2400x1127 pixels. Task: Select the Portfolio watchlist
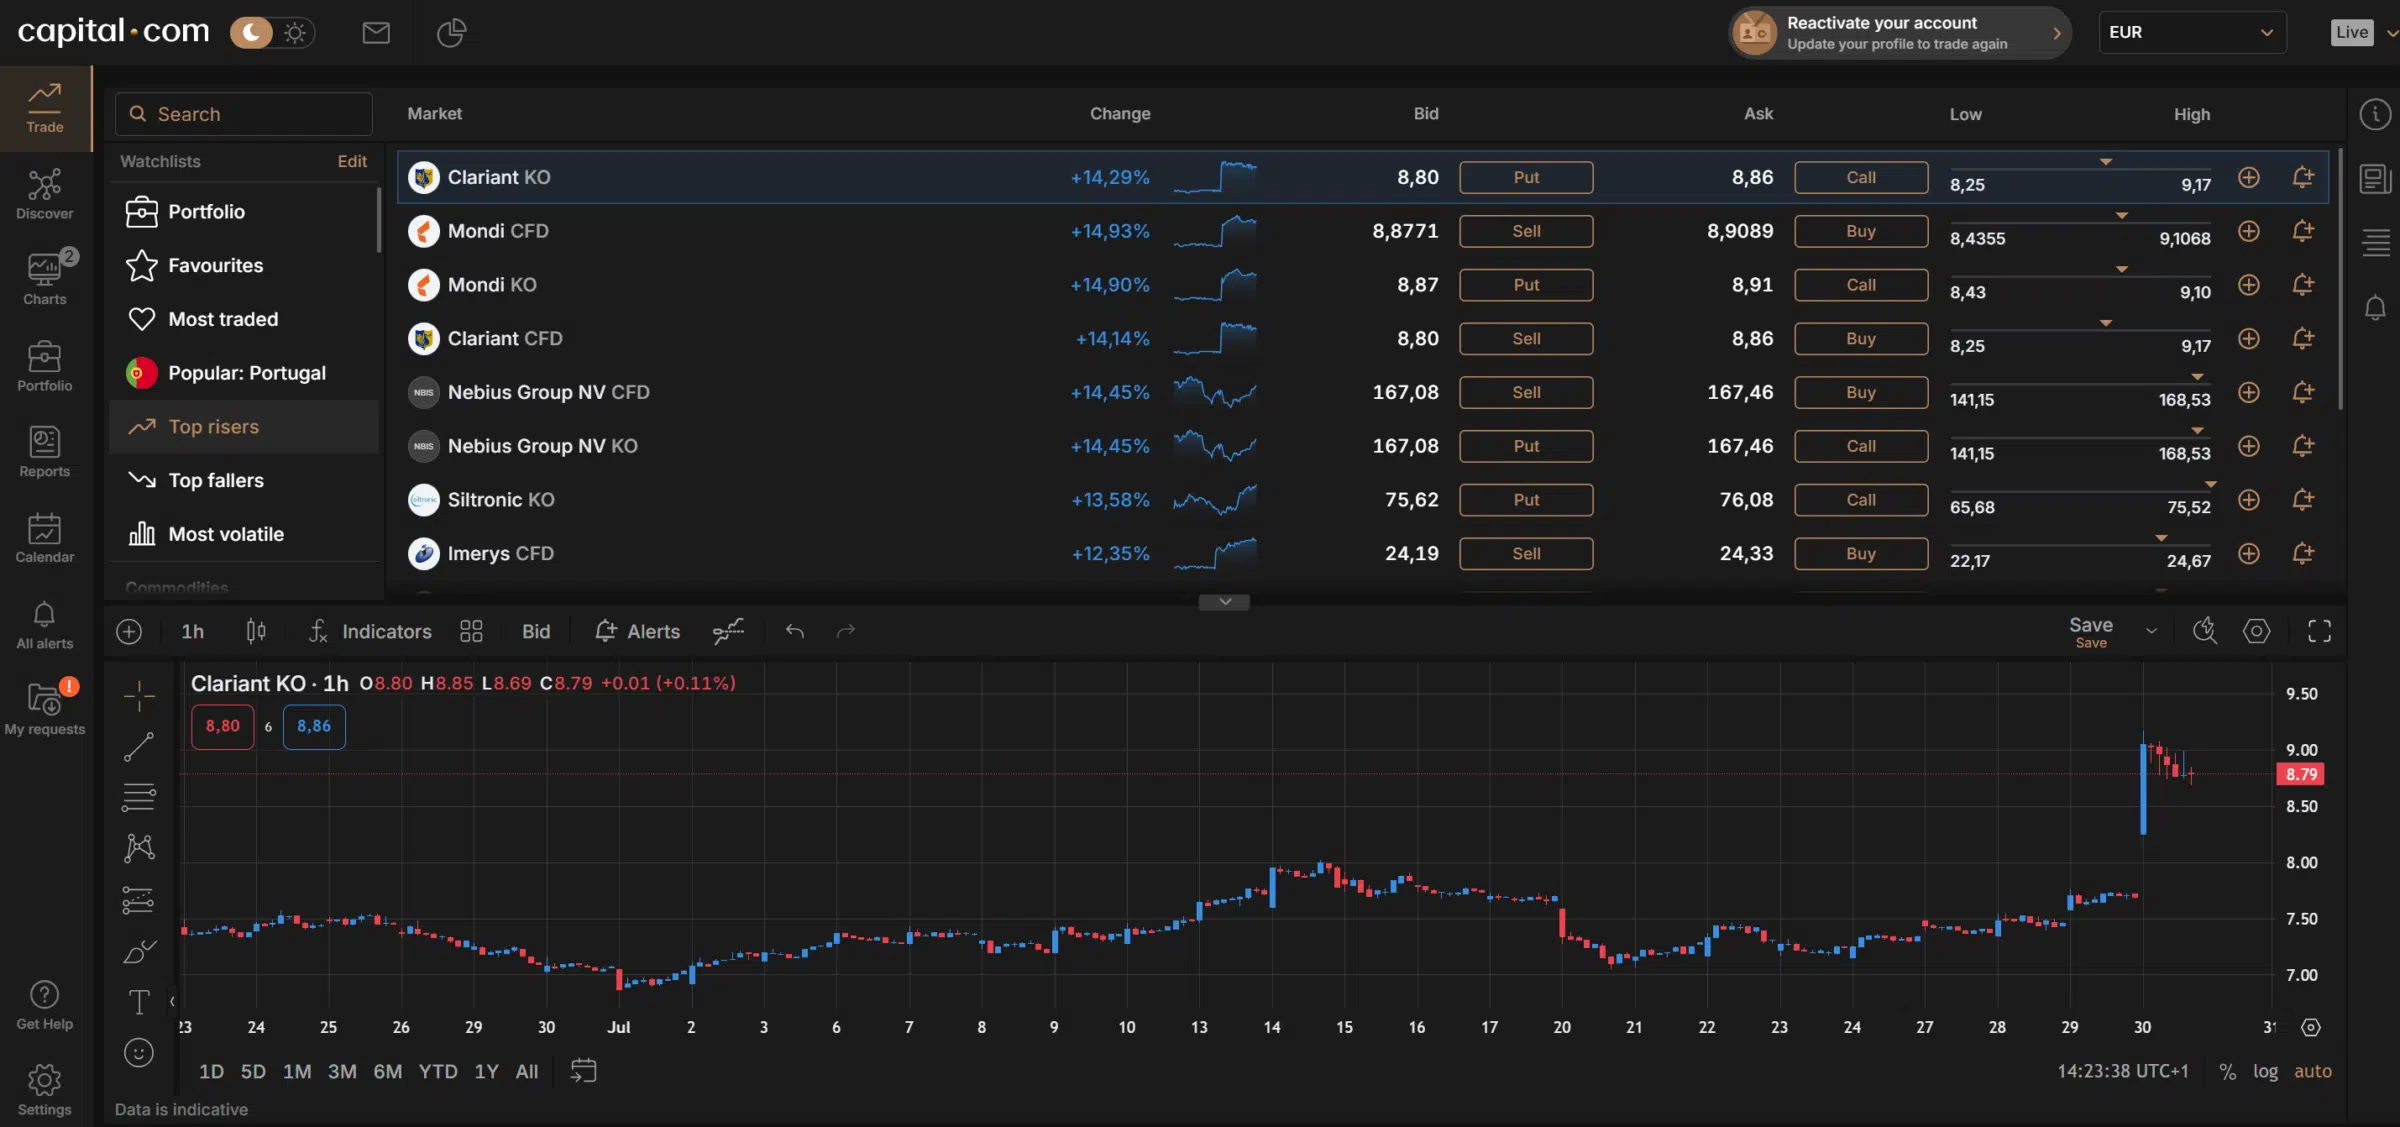pyautogui.click(x=243, y=212)
